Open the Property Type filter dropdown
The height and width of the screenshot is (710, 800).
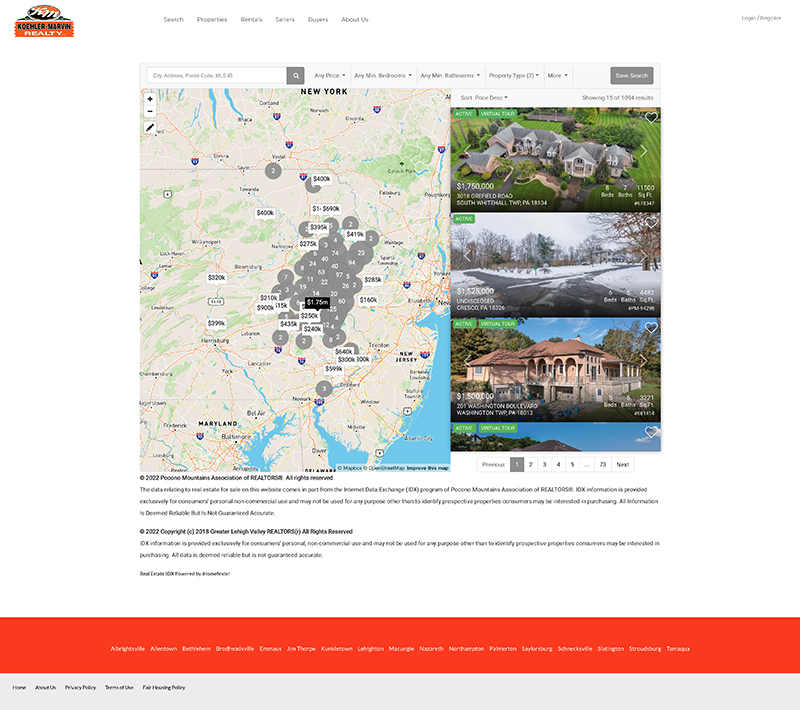pos(511,75)
